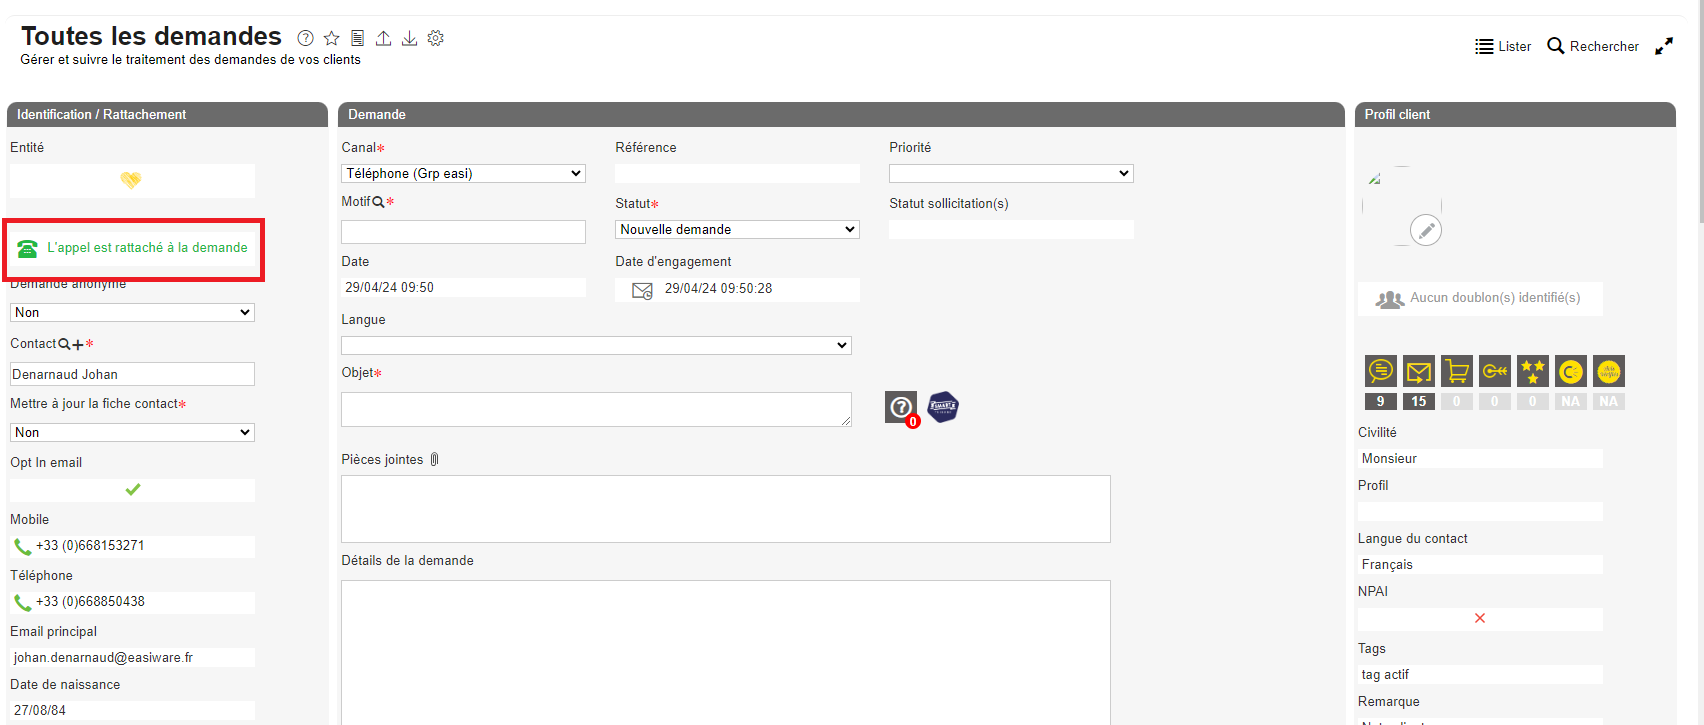Viewport: 1704px width, 725px height.
Task: Open the Priorité dropdown
Action: point(1011,174)
